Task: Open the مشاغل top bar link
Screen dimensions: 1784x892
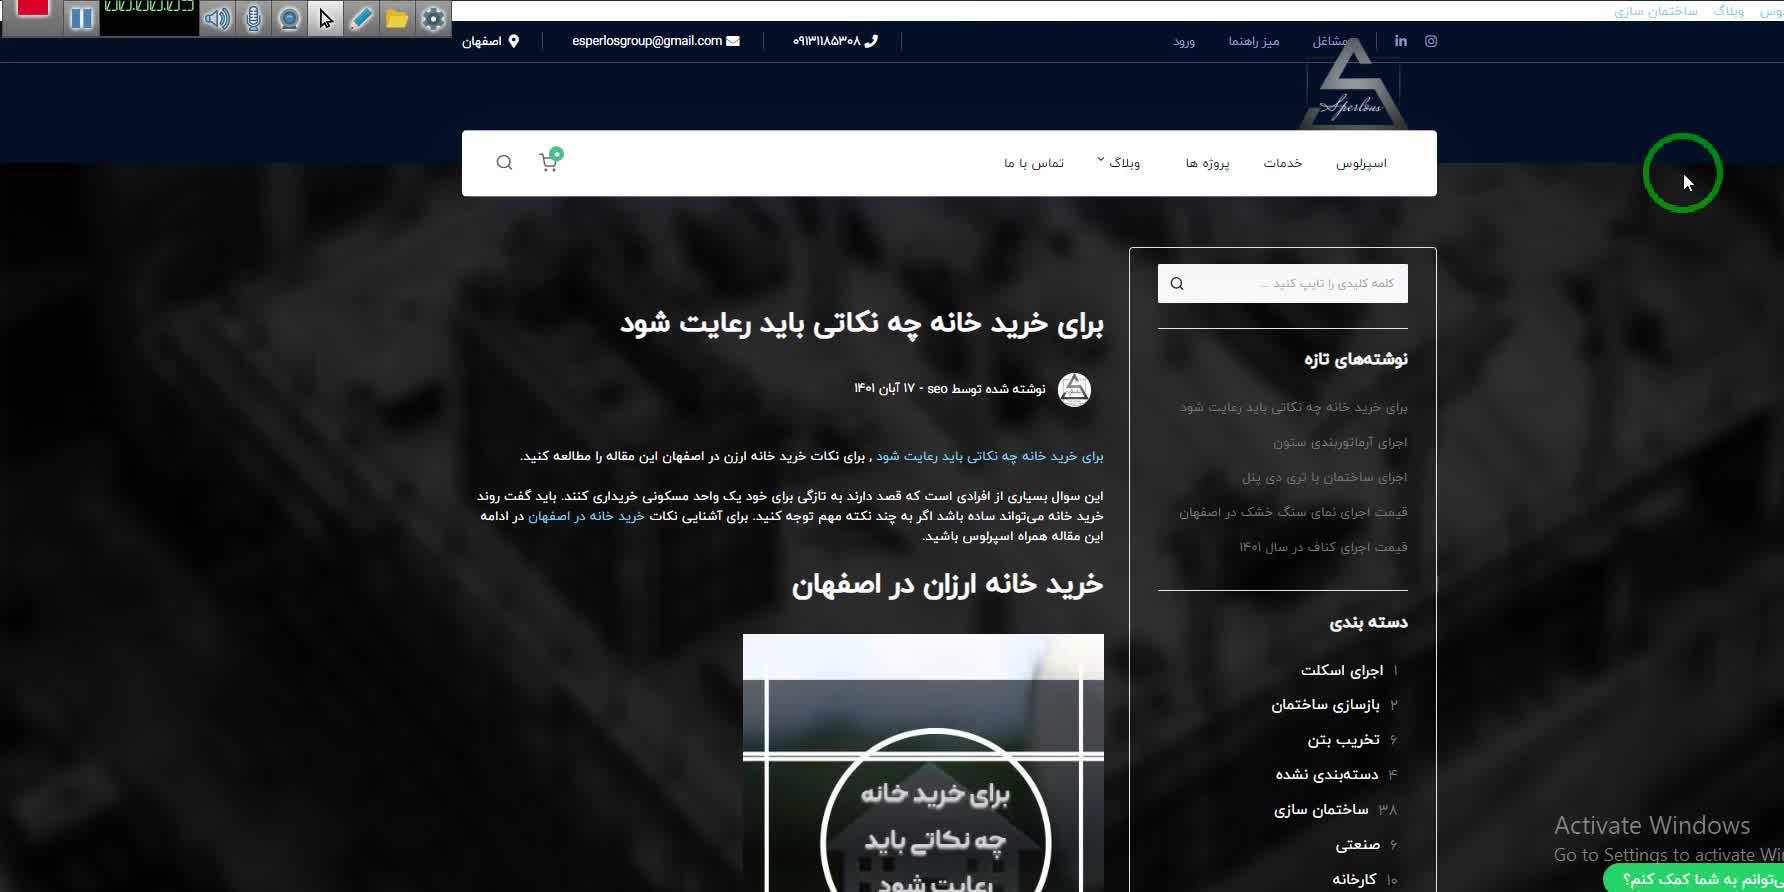Action: 1330,41
